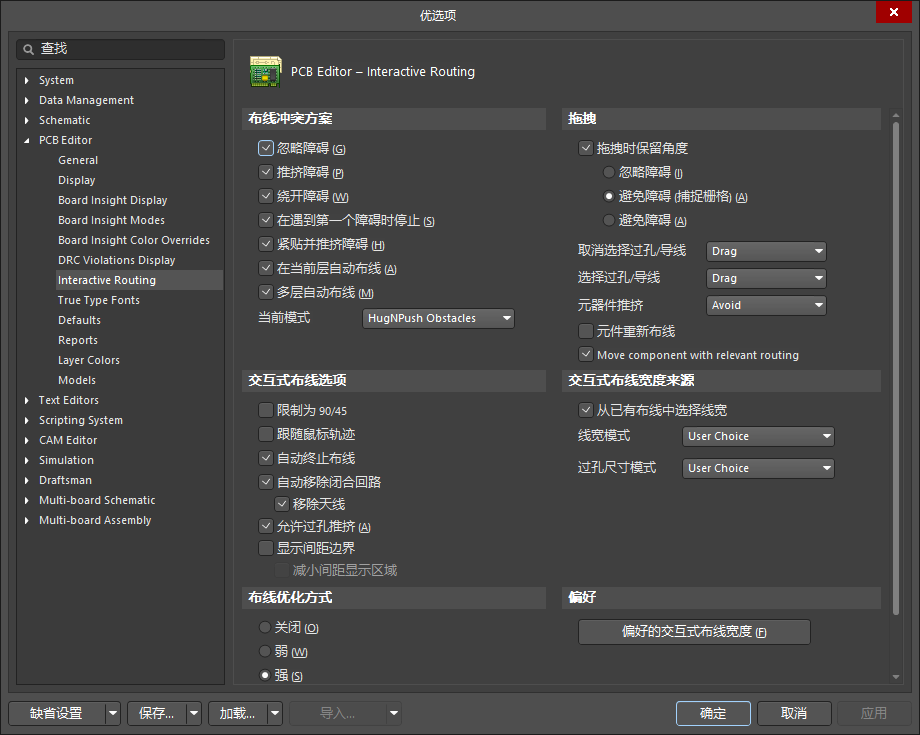
Task: Toggle 移除天线 checkbox
Action: (282, 503)
